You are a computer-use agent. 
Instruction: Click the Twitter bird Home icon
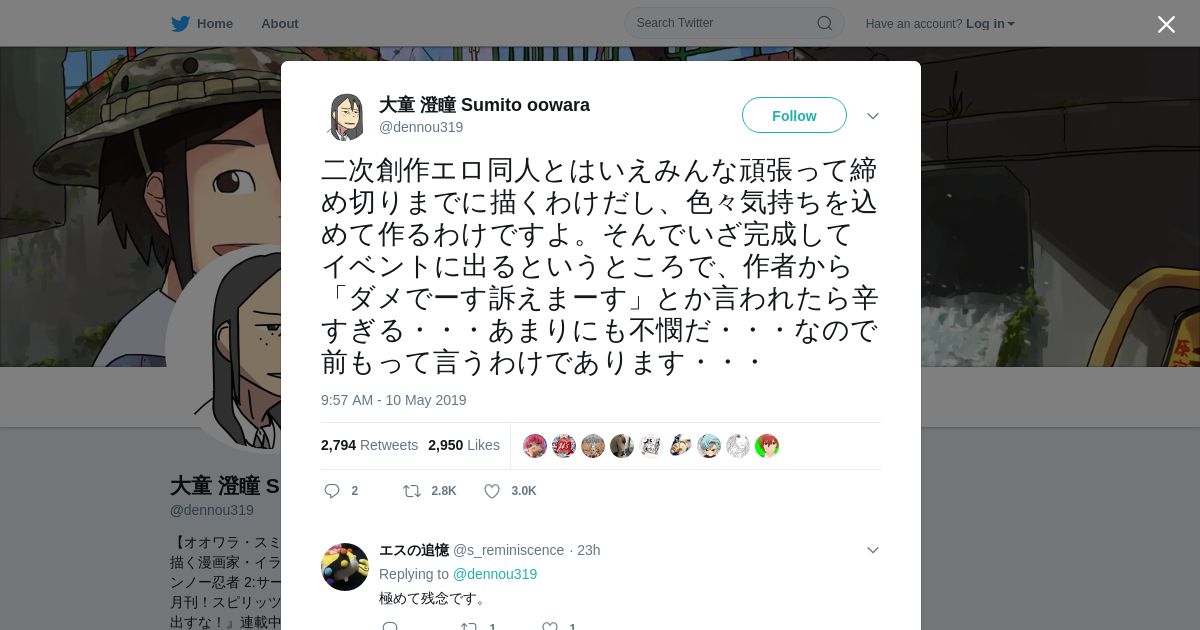[180, 23]
